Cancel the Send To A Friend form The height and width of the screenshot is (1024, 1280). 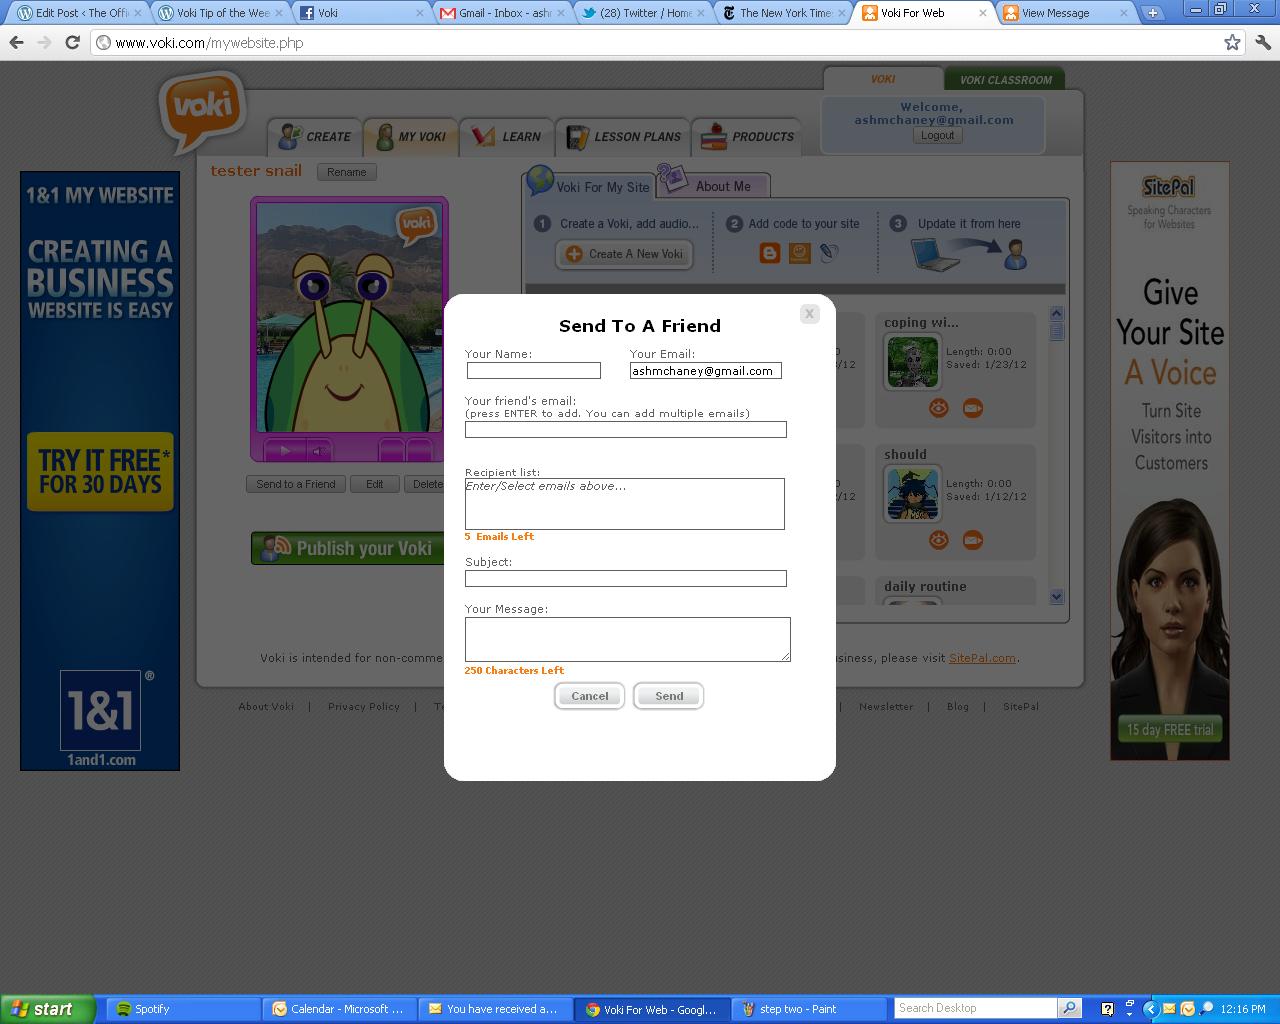tap(589, 696)
